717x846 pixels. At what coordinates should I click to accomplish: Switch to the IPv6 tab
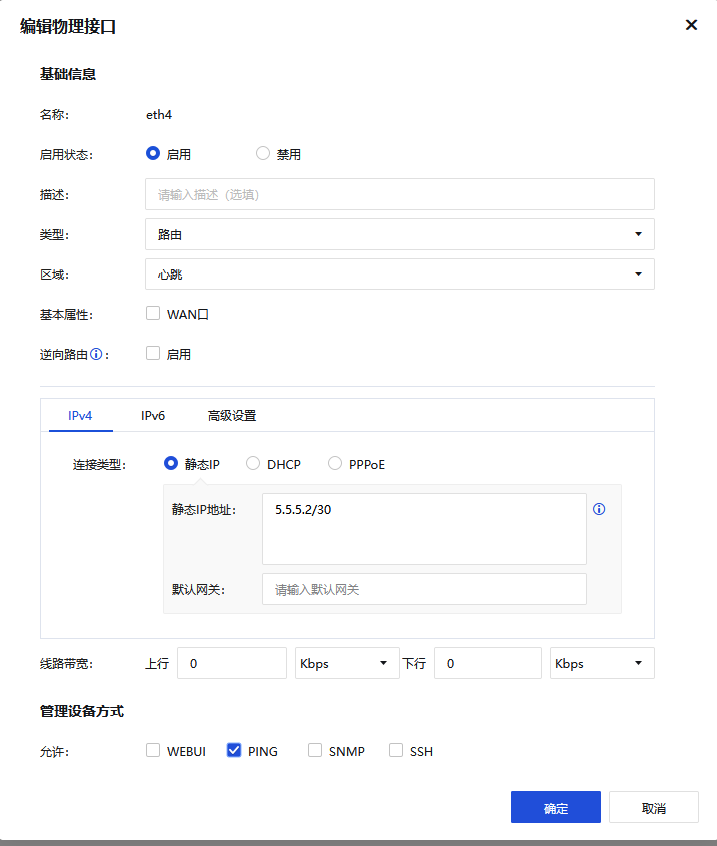[153, 415]
